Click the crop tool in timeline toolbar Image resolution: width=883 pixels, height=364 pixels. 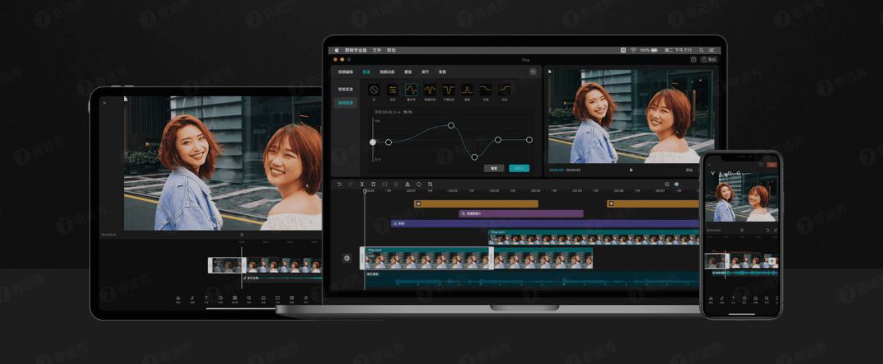[430, 184]
